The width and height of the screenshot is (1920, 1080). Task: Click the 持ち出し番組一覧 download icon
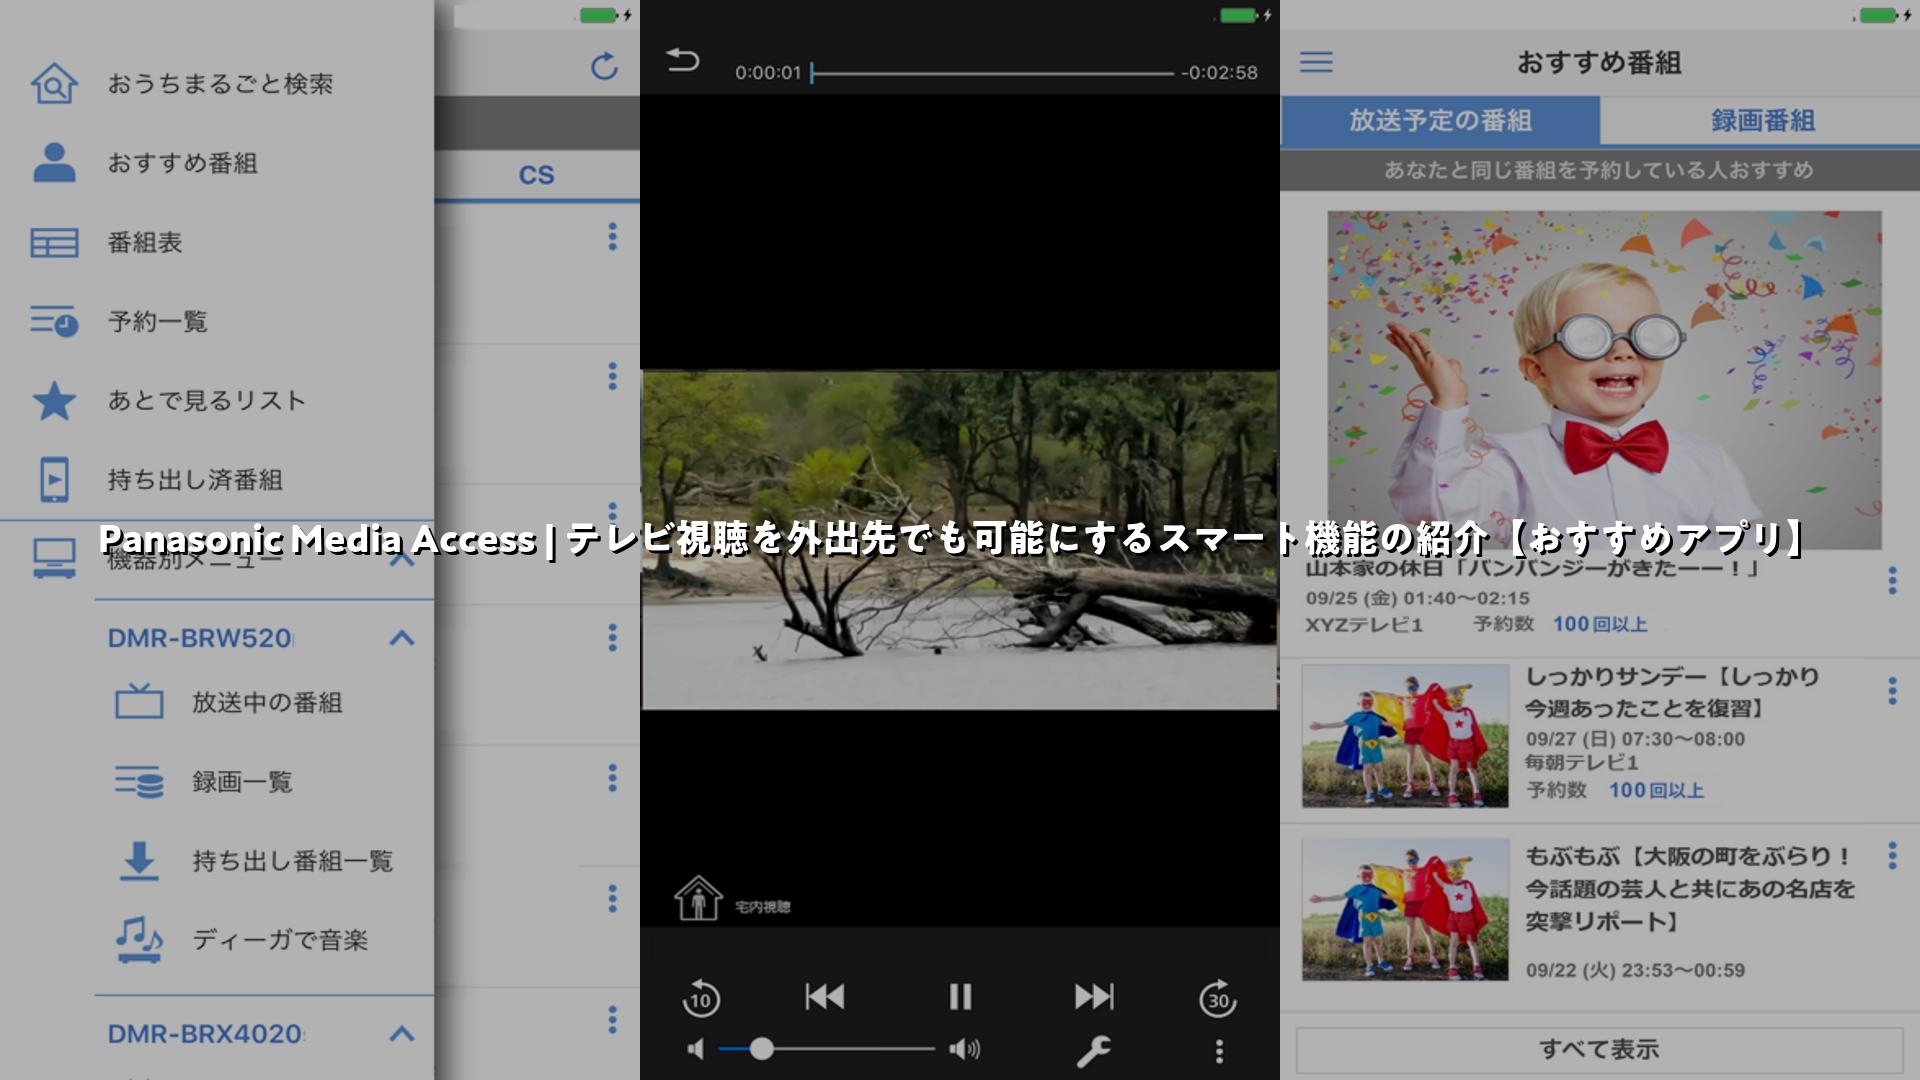[x=139, y=860]
